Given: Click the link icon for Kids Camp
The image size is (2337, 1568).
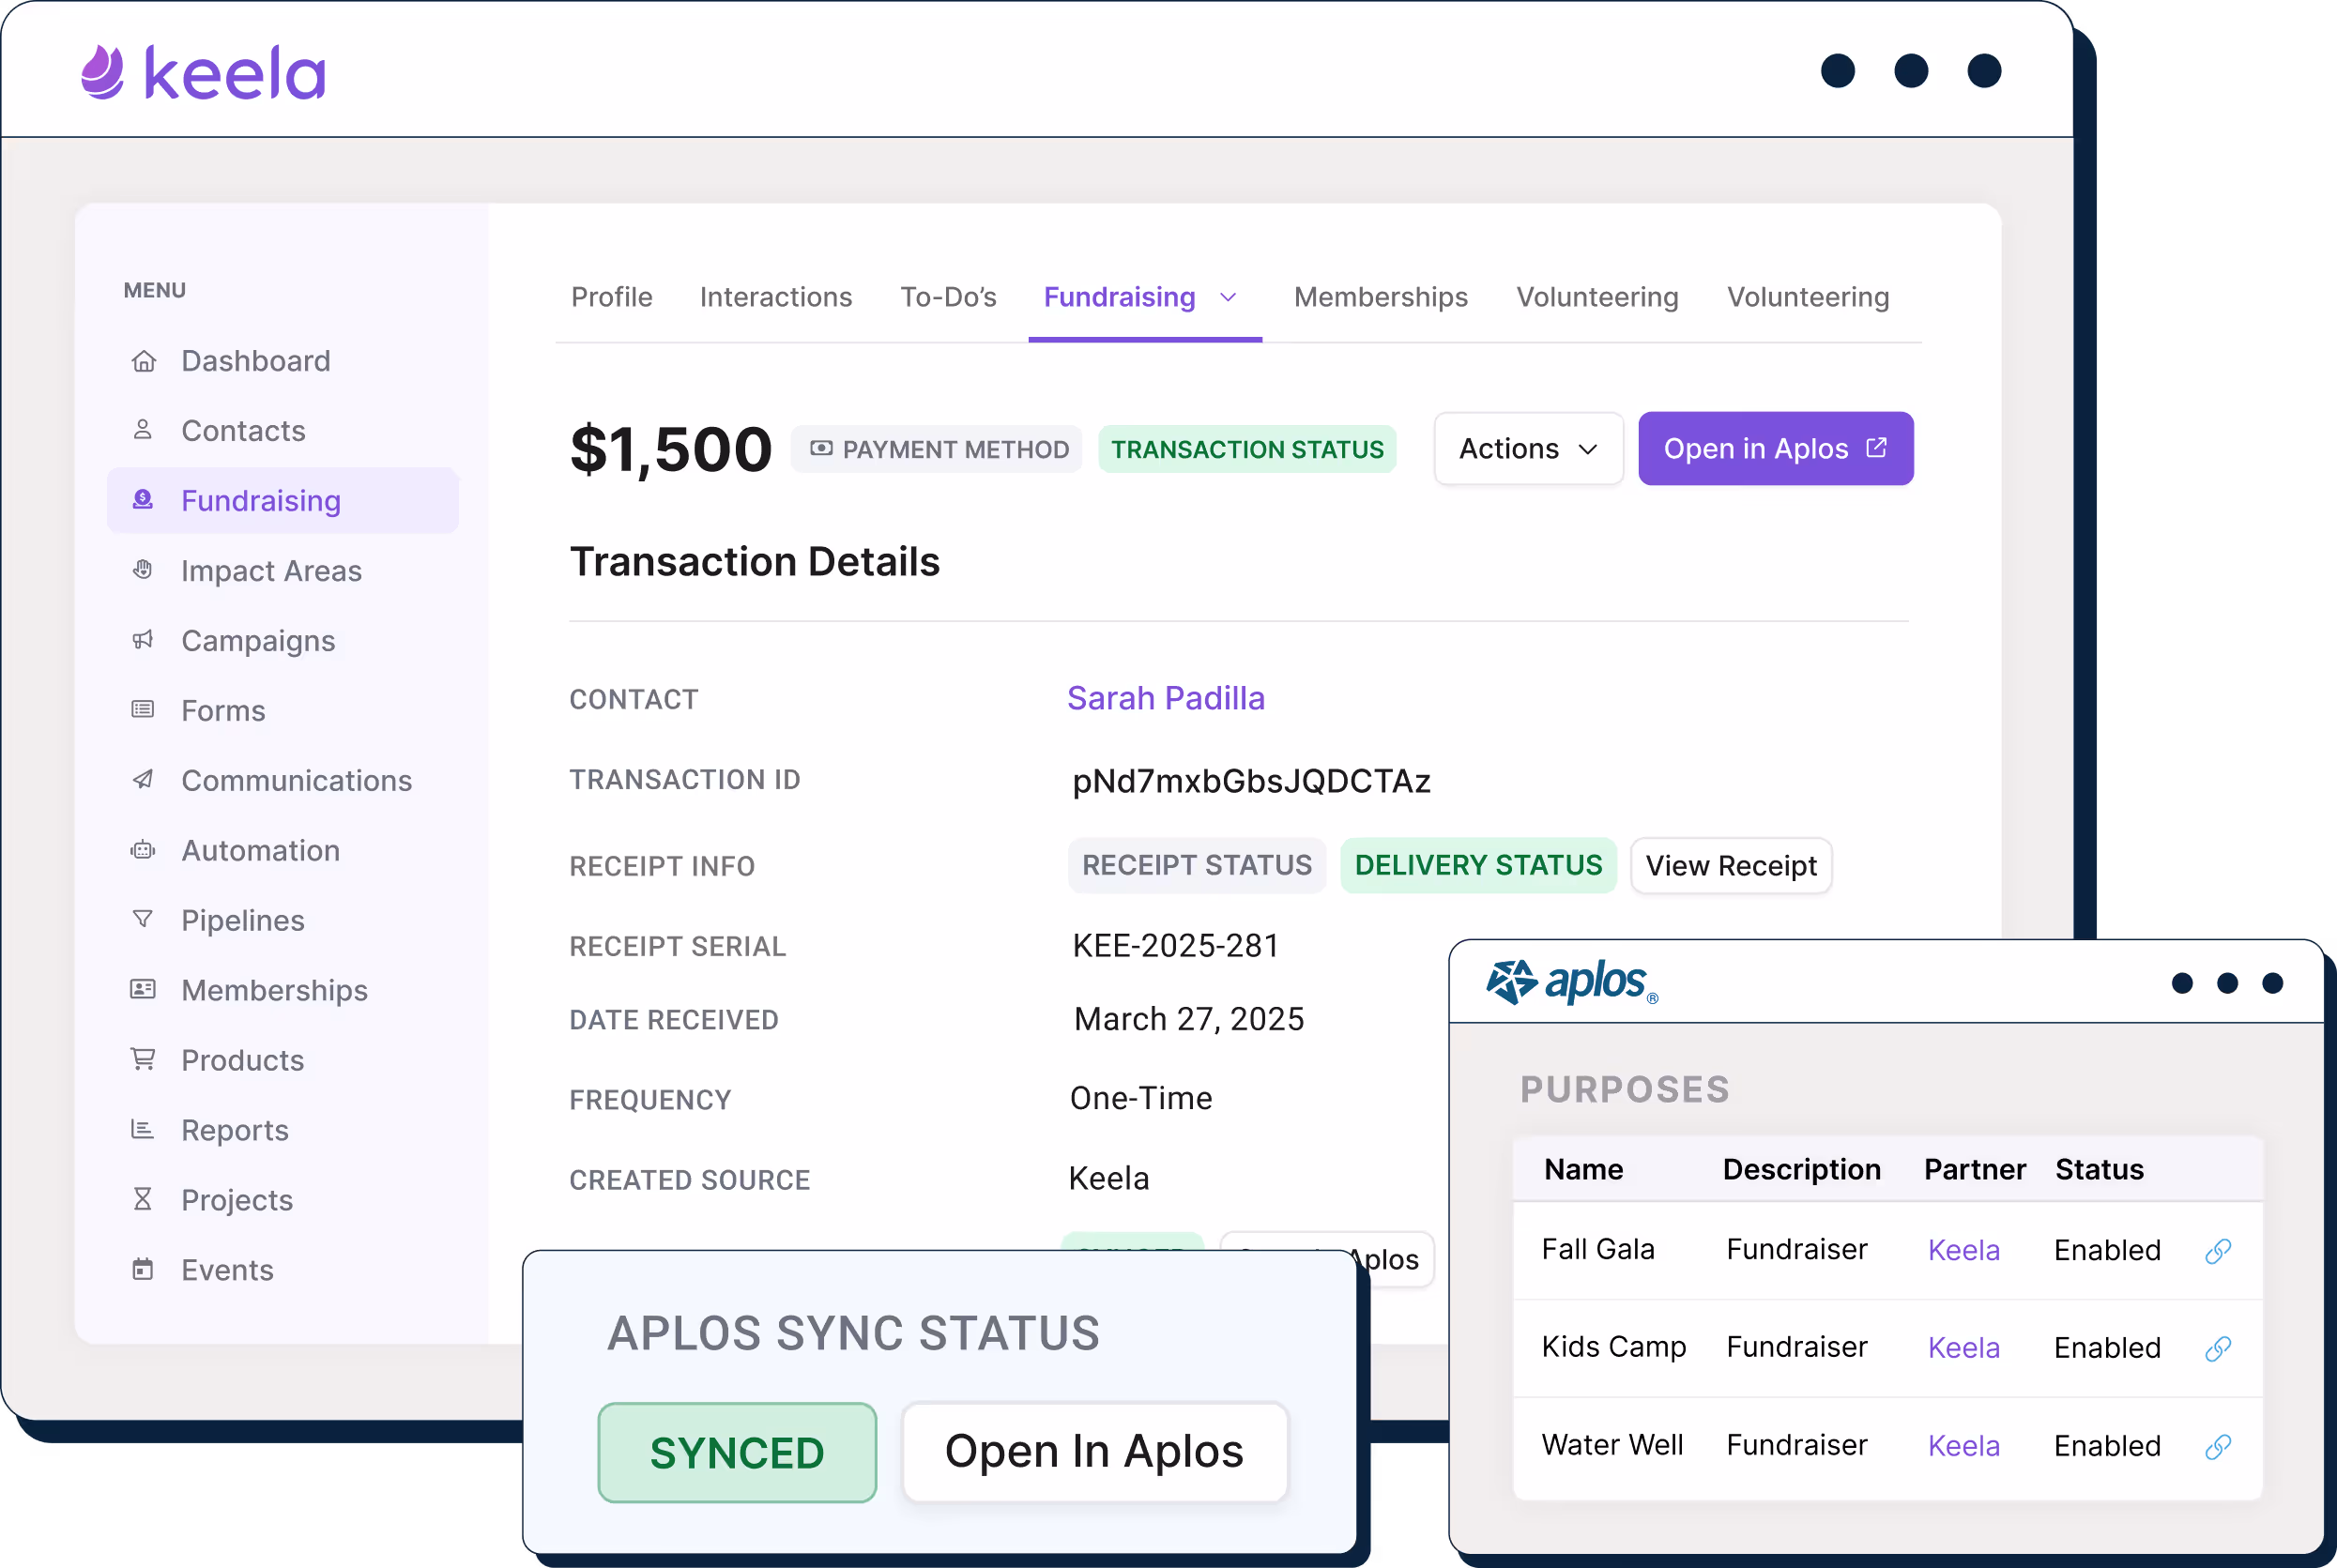Looking at the screenshot, I should [2218, 1349].
